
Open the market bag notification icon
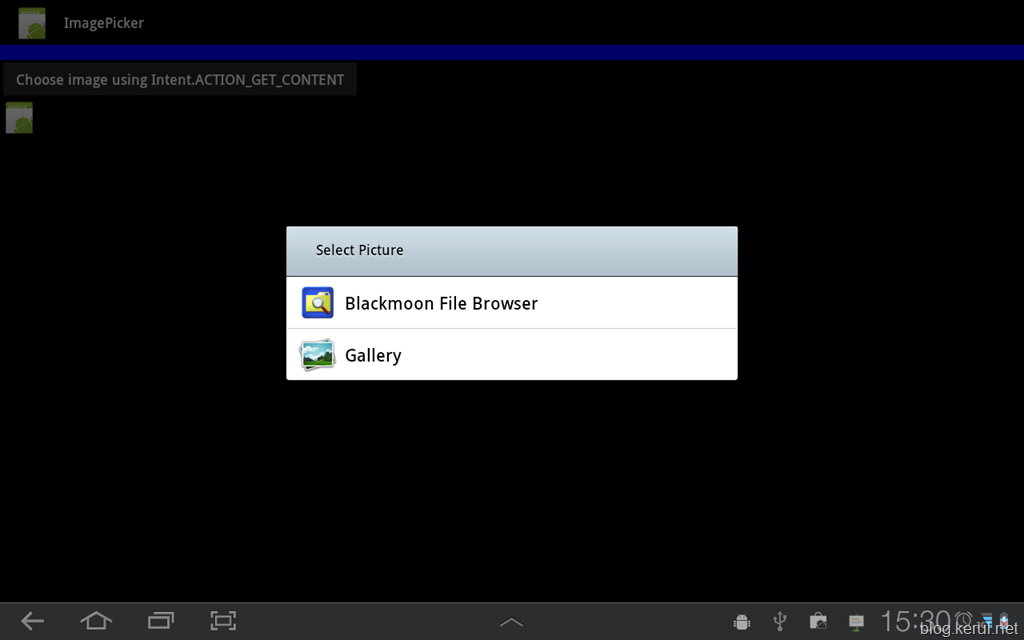818,622
